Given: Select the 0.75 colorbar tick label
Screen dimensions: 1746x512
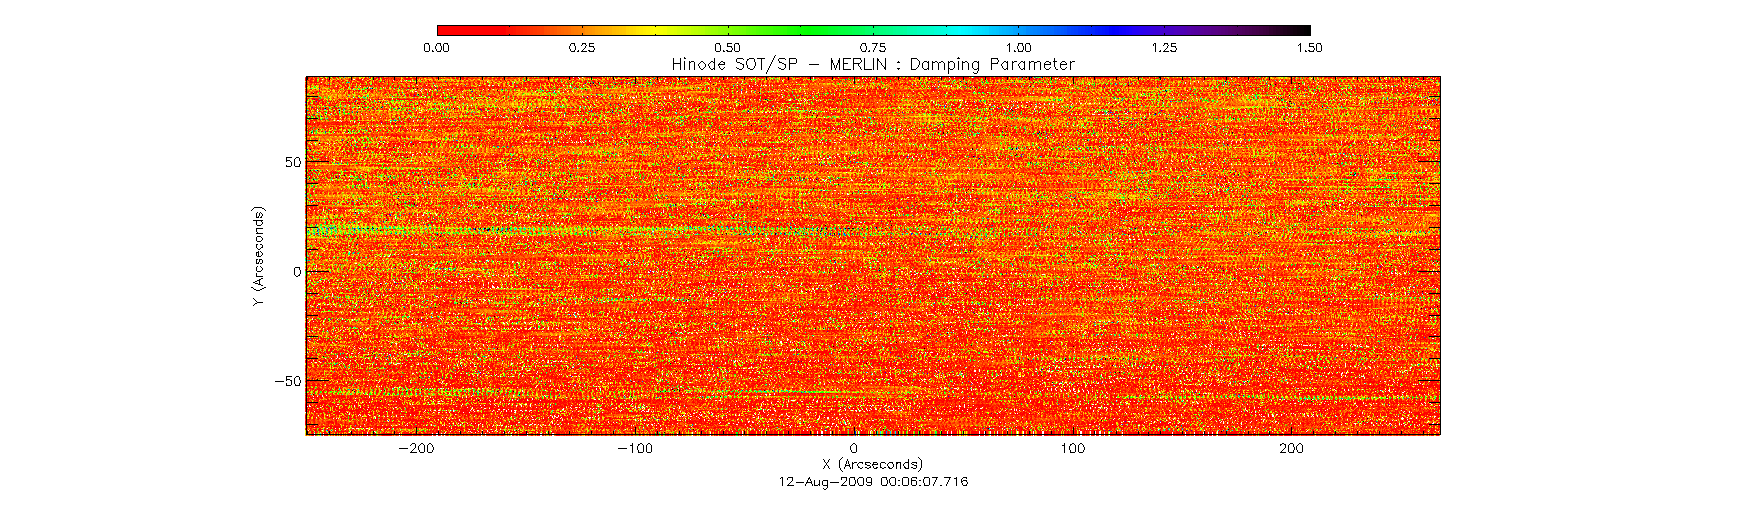Looking at the screenshot, I should (873, 47).
